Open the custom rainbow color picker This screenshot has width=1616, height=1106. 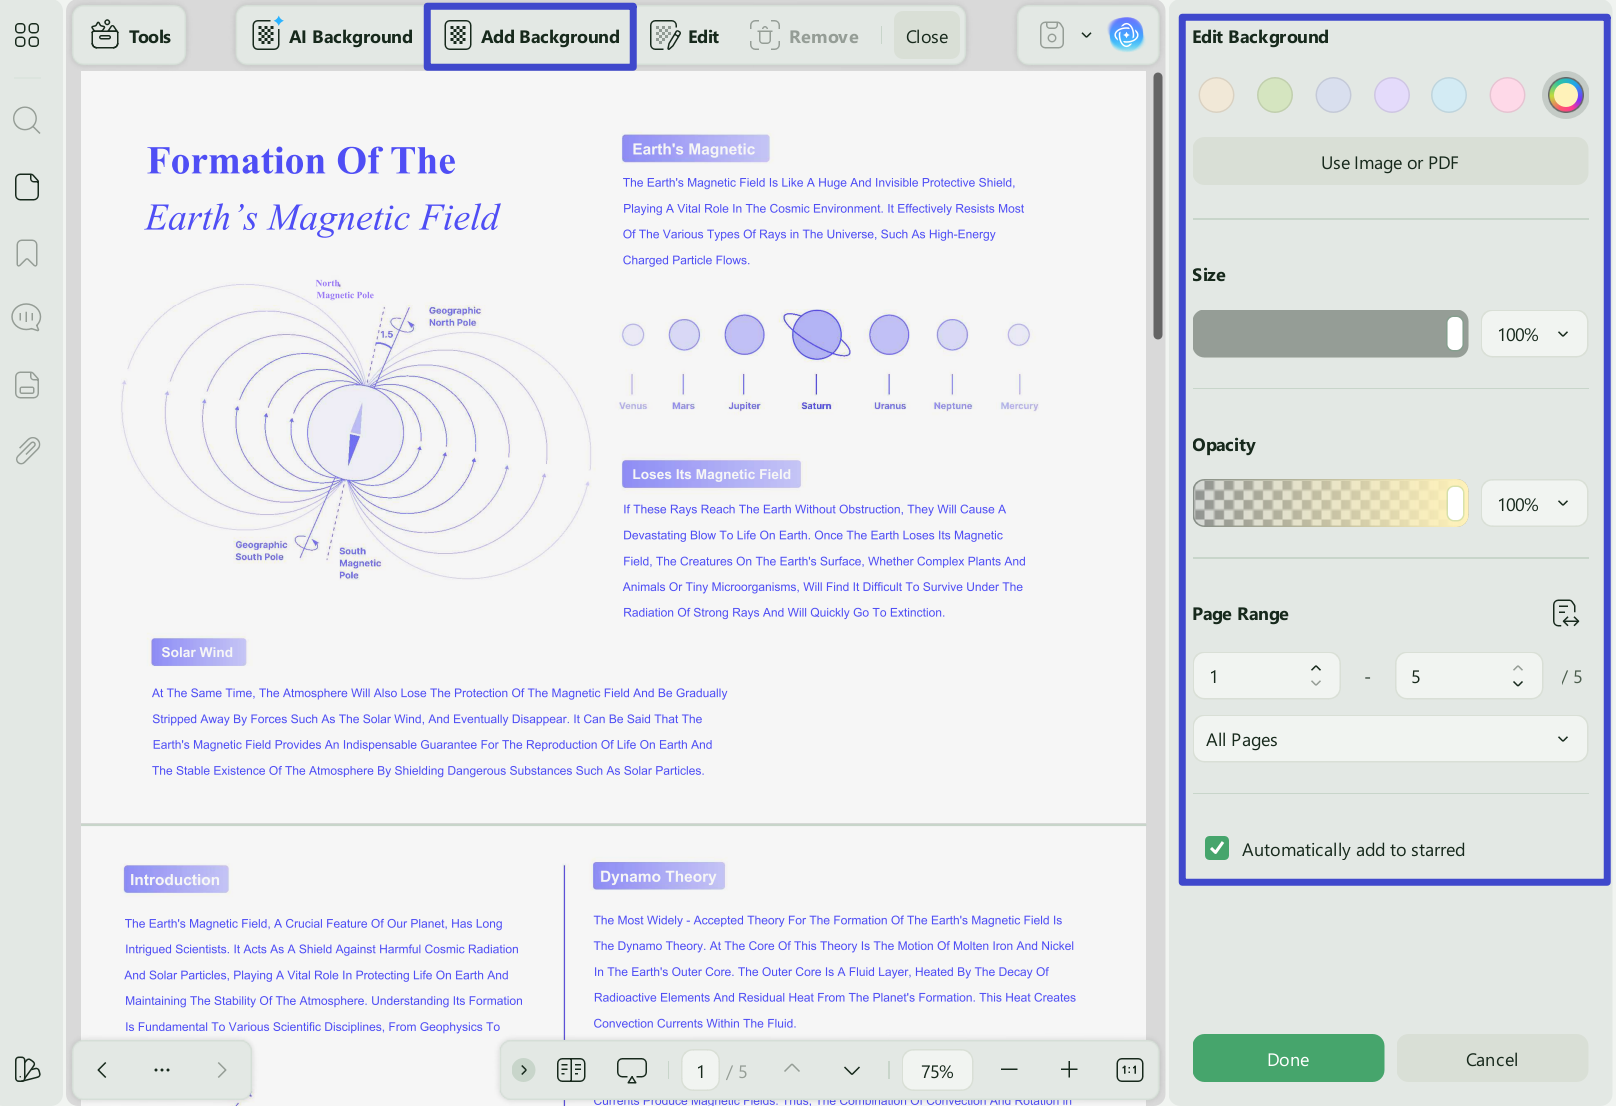click(x=1565, y=95)
